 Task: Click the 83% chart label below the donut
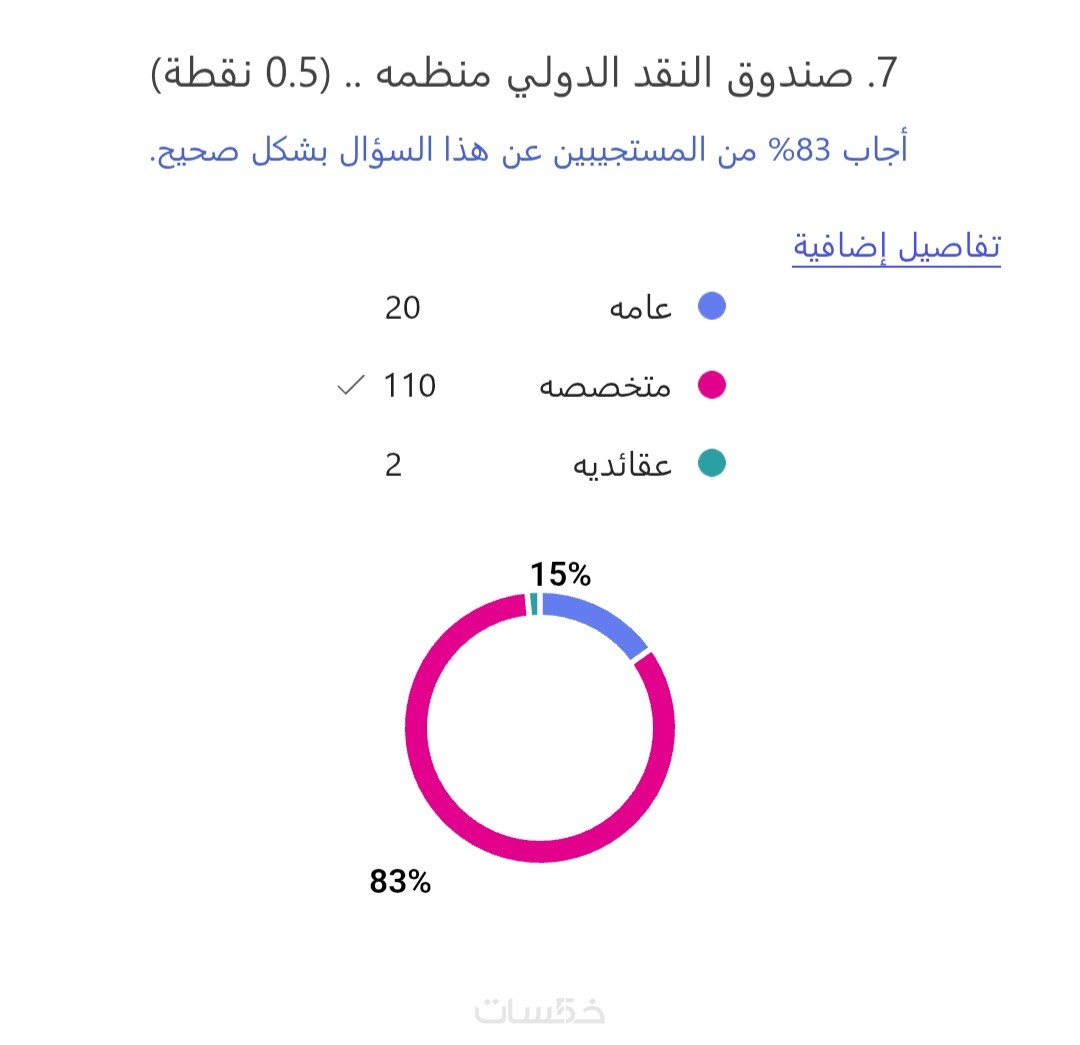point(400,881)
